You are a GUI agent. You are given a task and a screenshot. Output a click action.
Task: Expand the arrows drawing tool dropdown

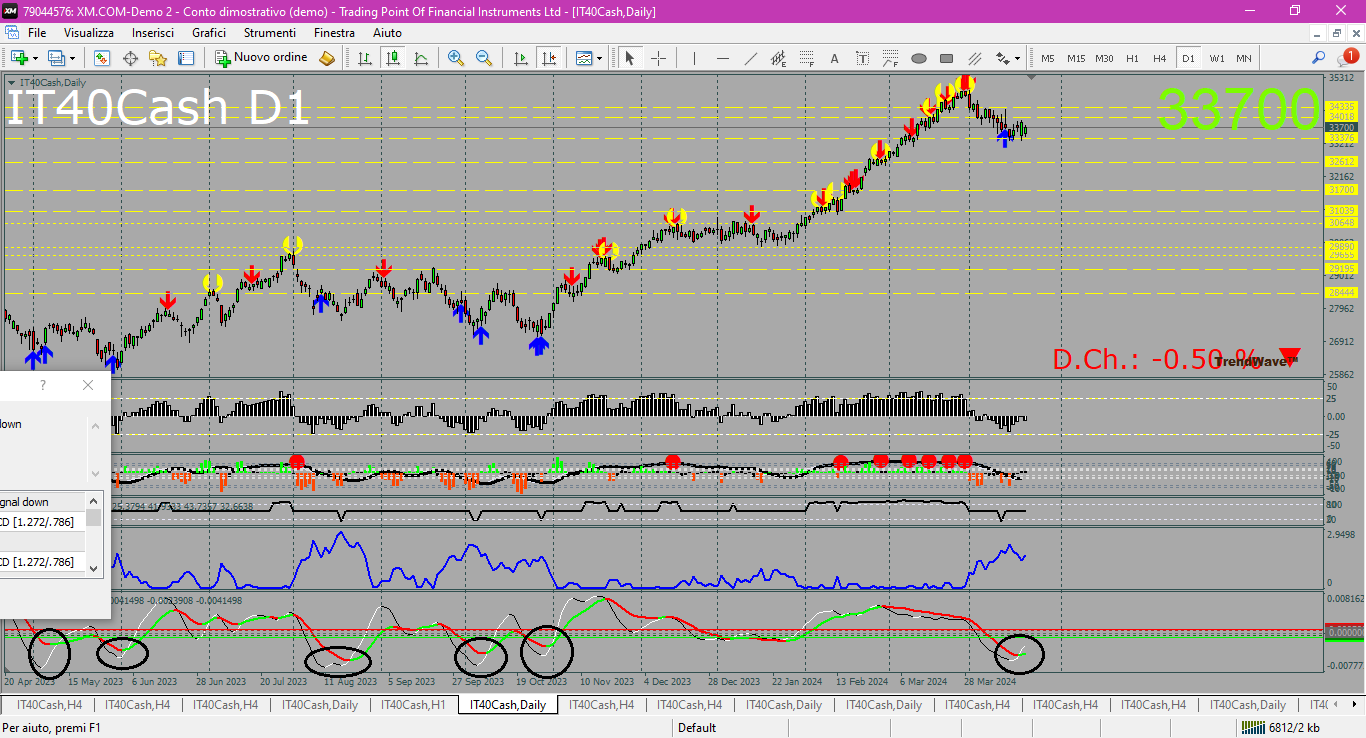(1016, 58)
